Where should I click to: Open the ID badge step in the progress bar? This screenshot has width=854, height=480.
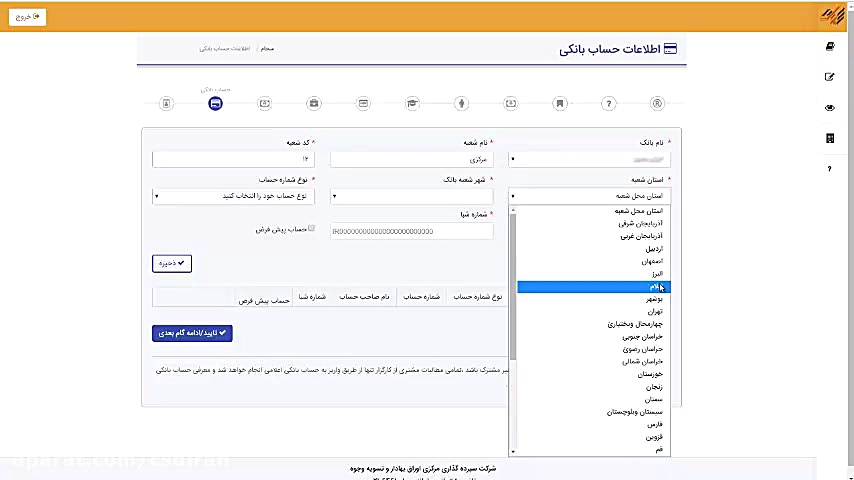click(x=166, y=104)
